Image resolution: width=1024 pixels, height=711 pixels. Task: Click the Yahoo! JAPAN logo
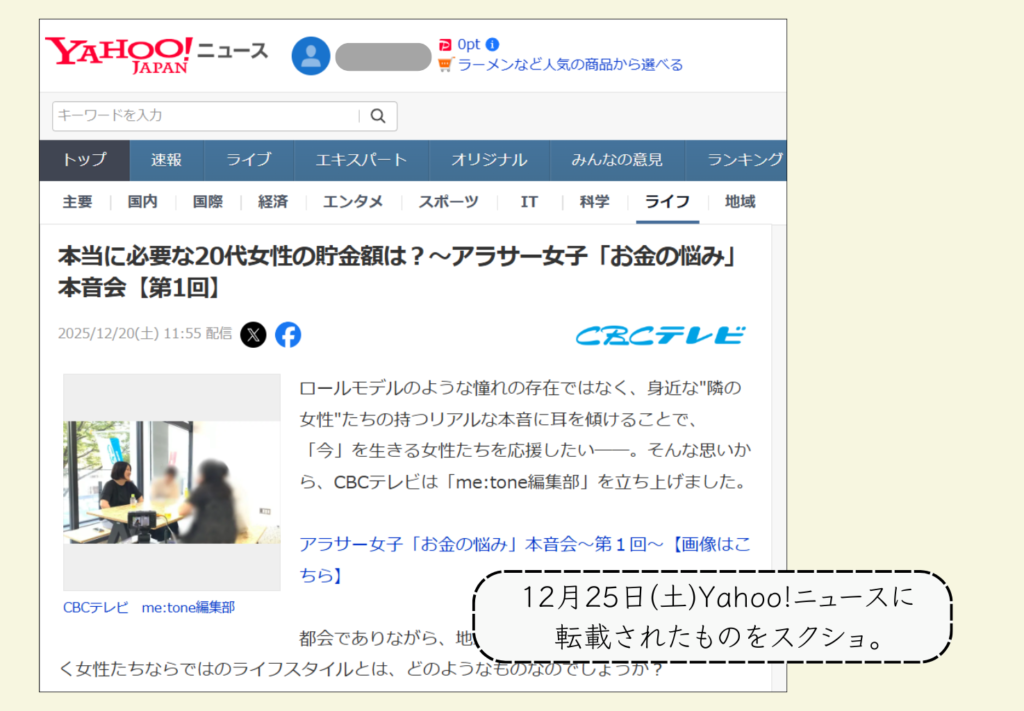[119, 55]
